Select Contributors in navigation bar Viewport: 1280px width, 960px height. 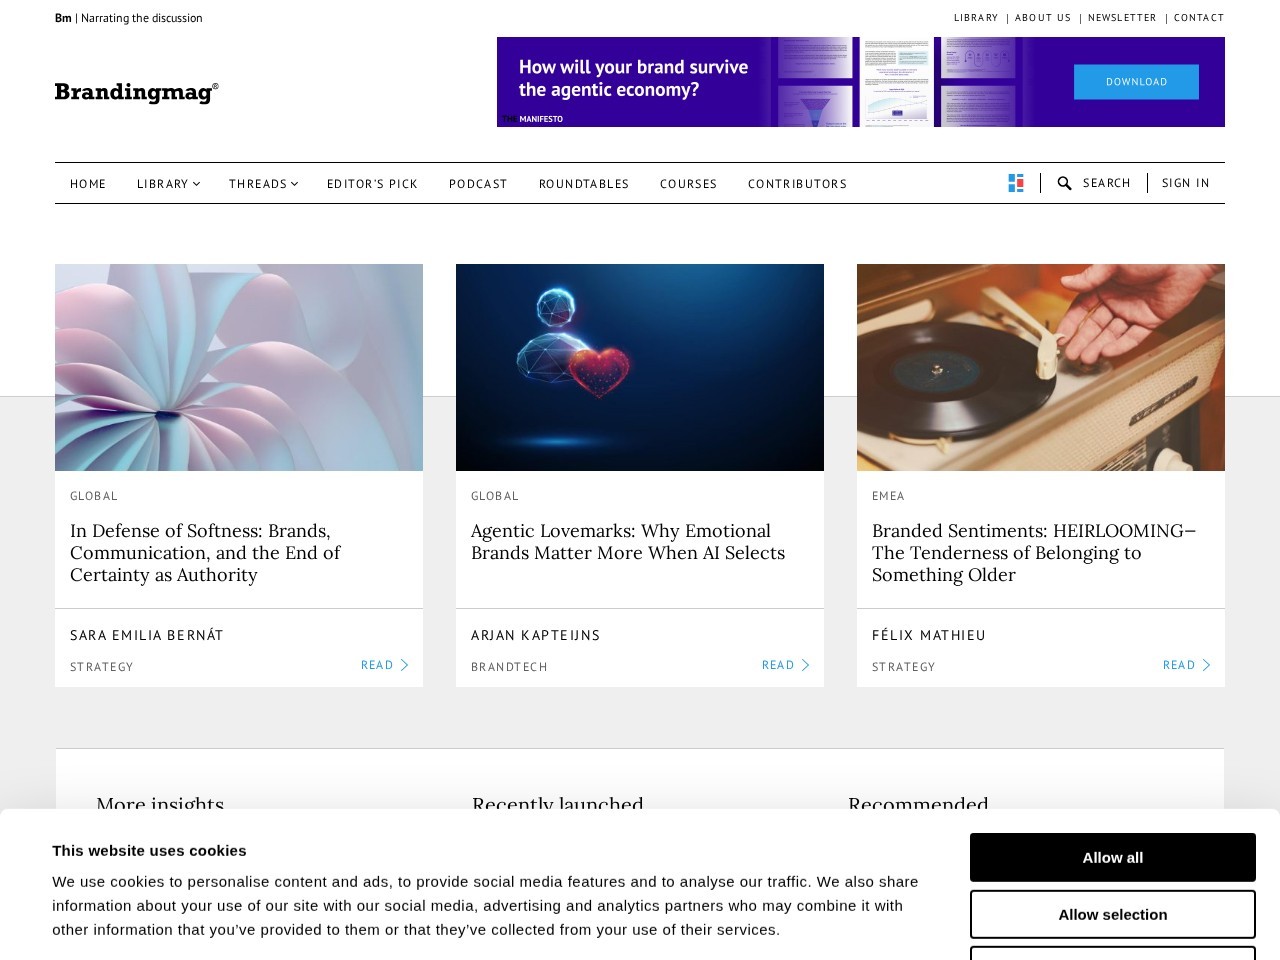797,184
